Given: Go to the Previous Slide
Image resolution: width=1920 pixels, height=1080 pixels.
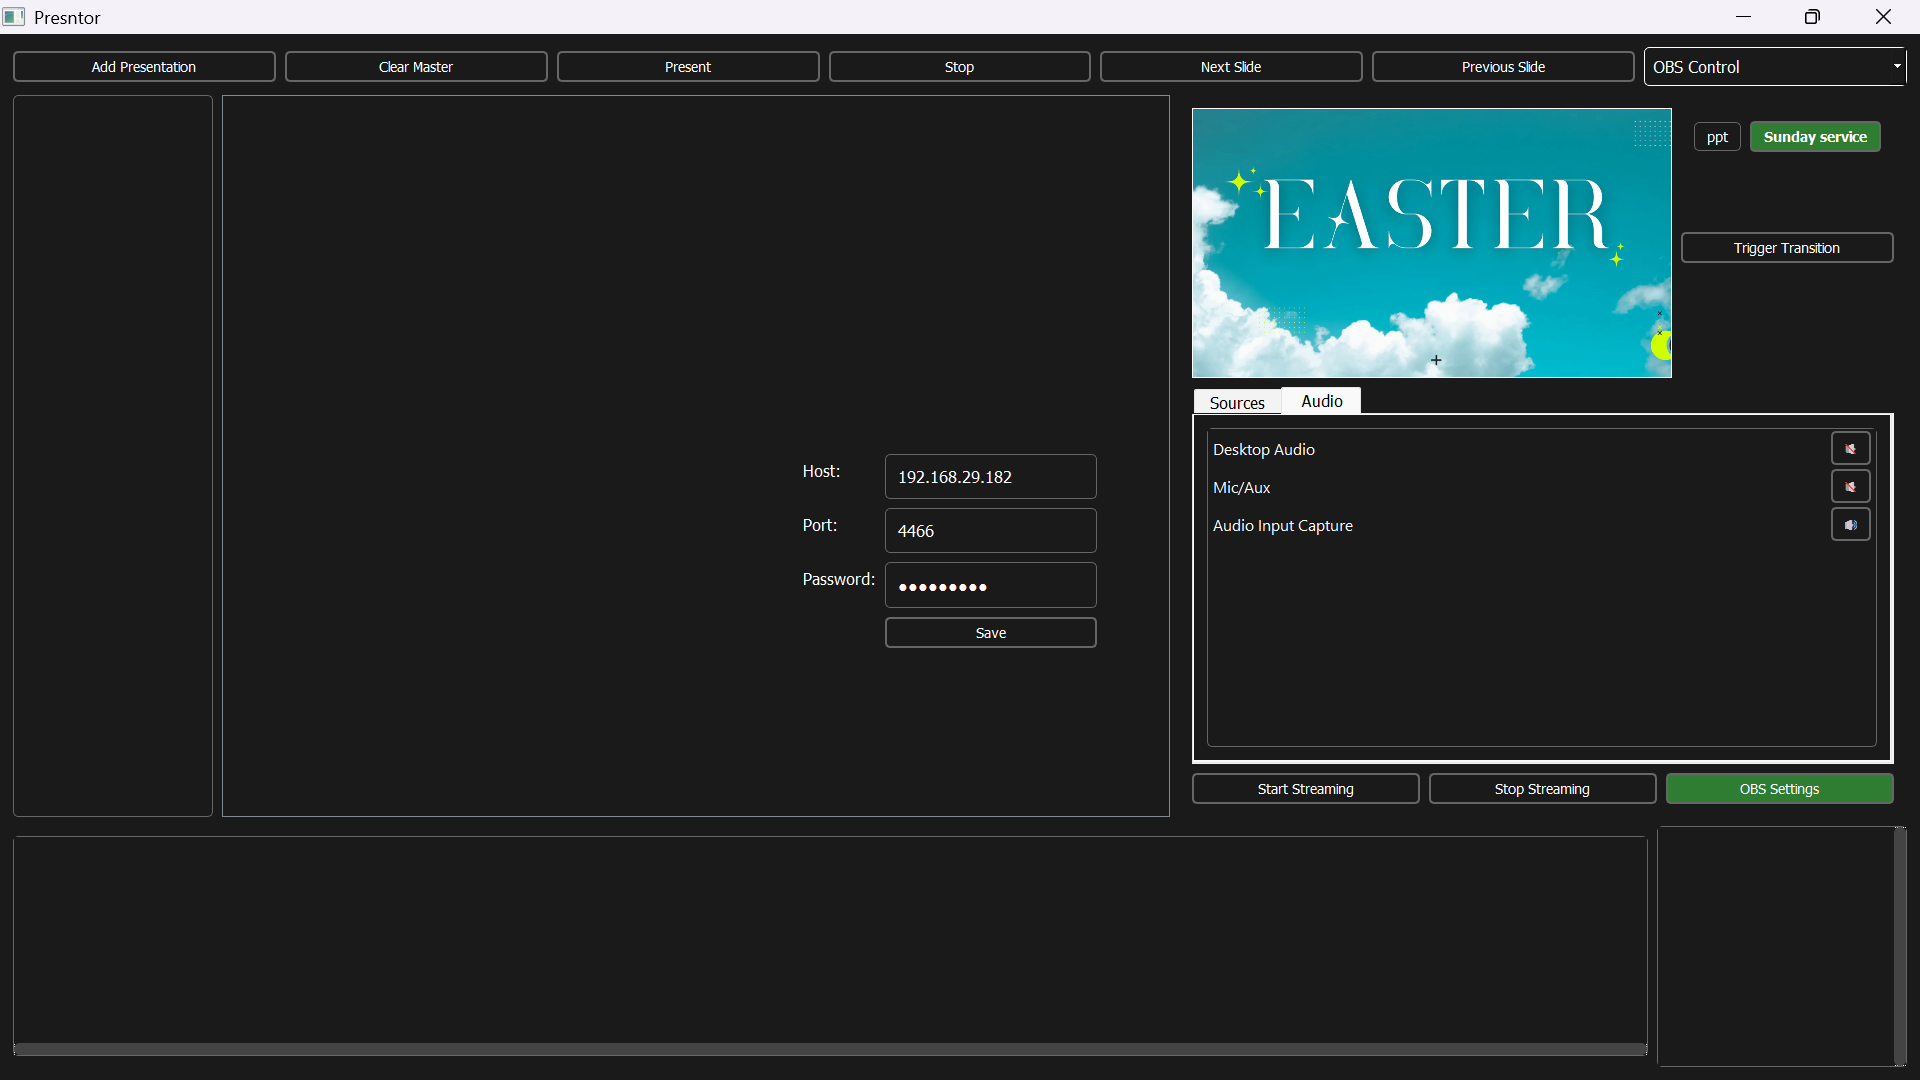Looking at the screenshot, I should (x=1504, y=66).
